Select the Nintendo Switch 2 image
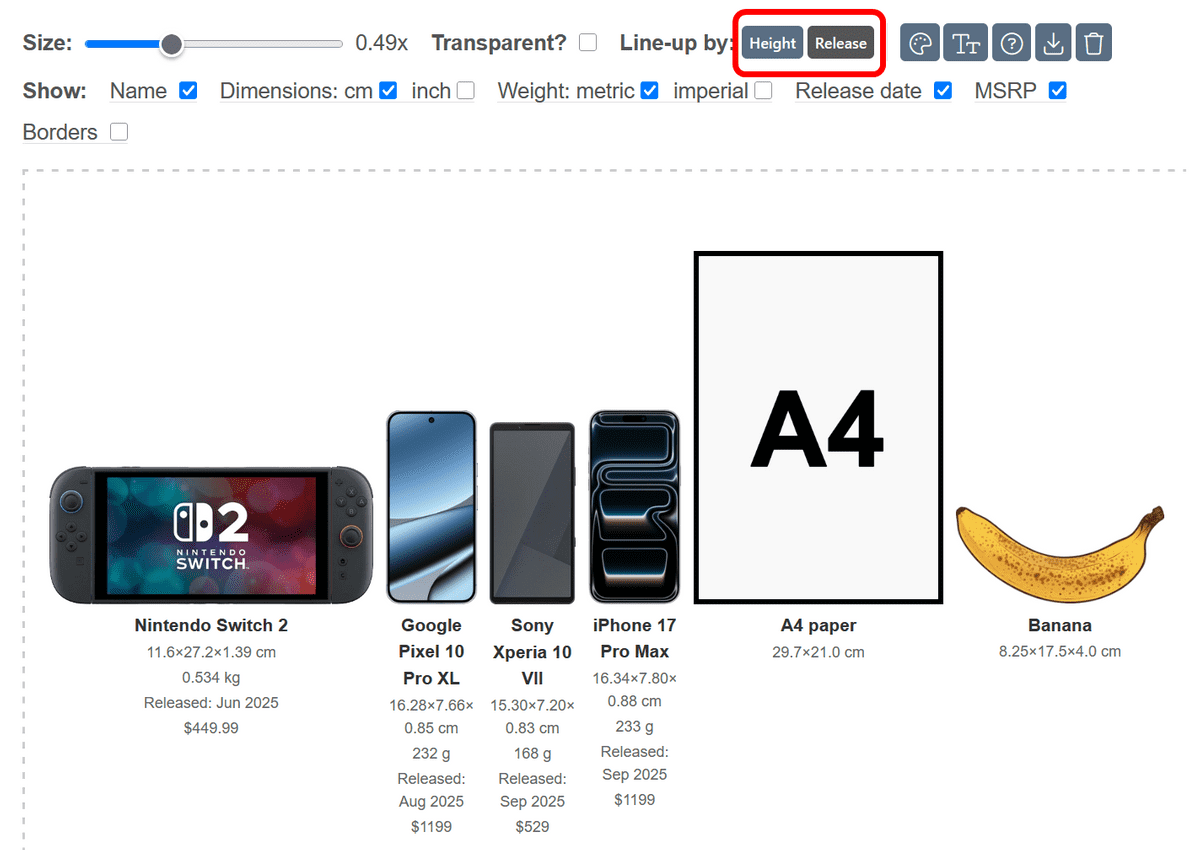The height and width of the screenshot is (850, 1200). 211,534
